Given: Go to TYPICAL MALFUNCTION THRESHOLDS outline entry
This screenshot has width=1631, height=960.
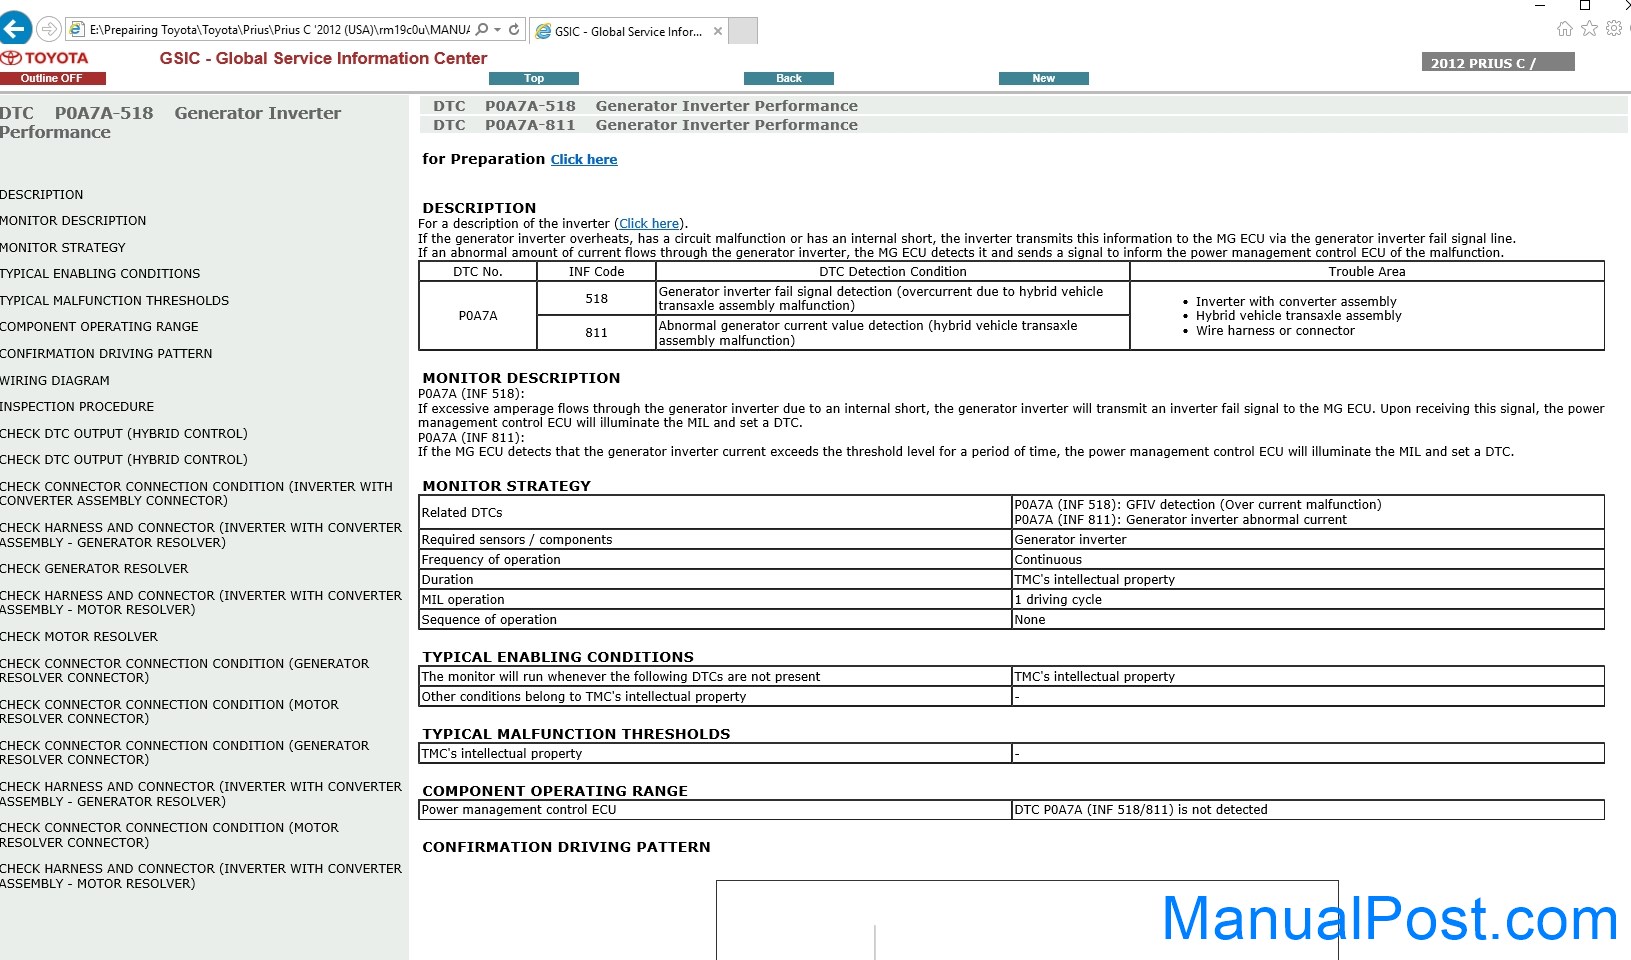Looking at the screenshot, I should [114, 301].
